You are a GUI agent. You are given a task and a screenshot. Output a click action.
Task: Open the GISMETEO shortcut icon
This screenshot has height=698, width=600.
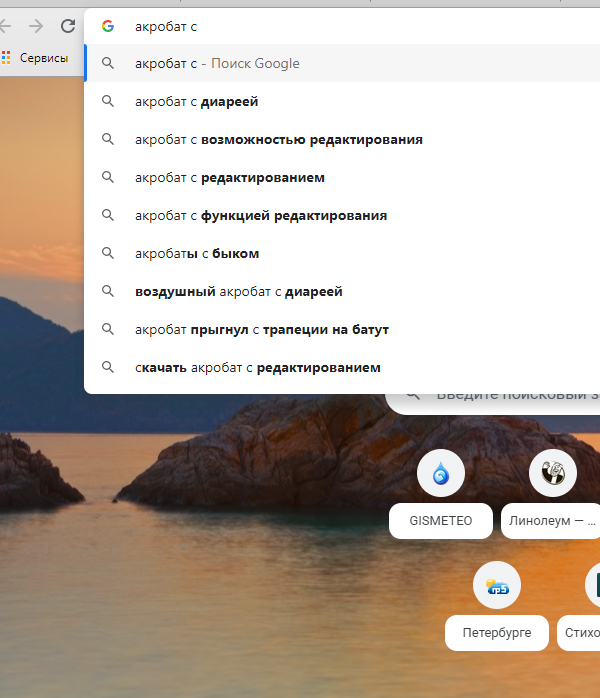click(x=440, y=474)
